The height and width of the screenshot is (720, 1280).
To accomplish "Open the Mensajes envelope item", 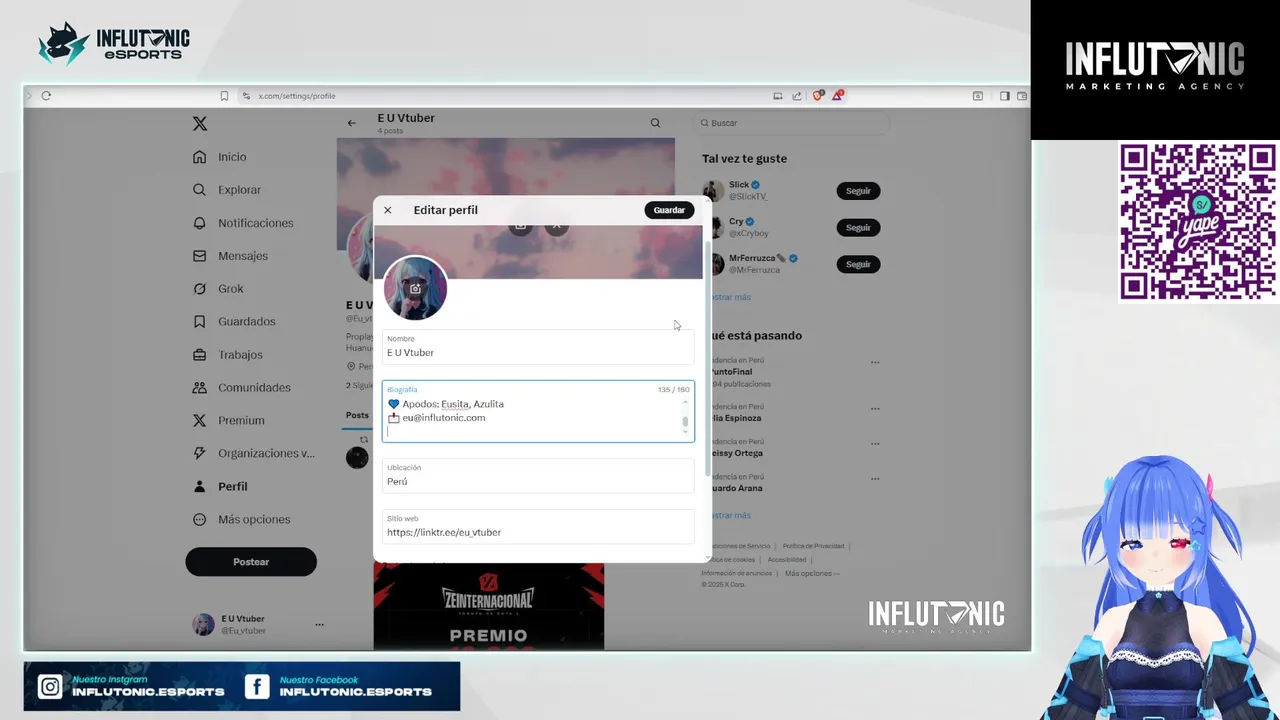I will pos(231,256).
